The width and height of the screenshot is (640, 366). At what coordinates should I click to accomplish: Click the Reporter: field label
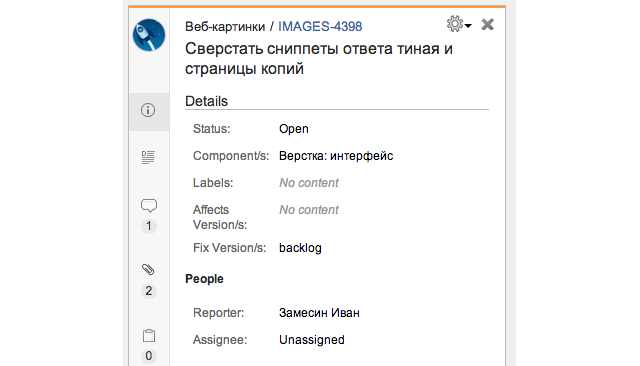tap(218, 313)
